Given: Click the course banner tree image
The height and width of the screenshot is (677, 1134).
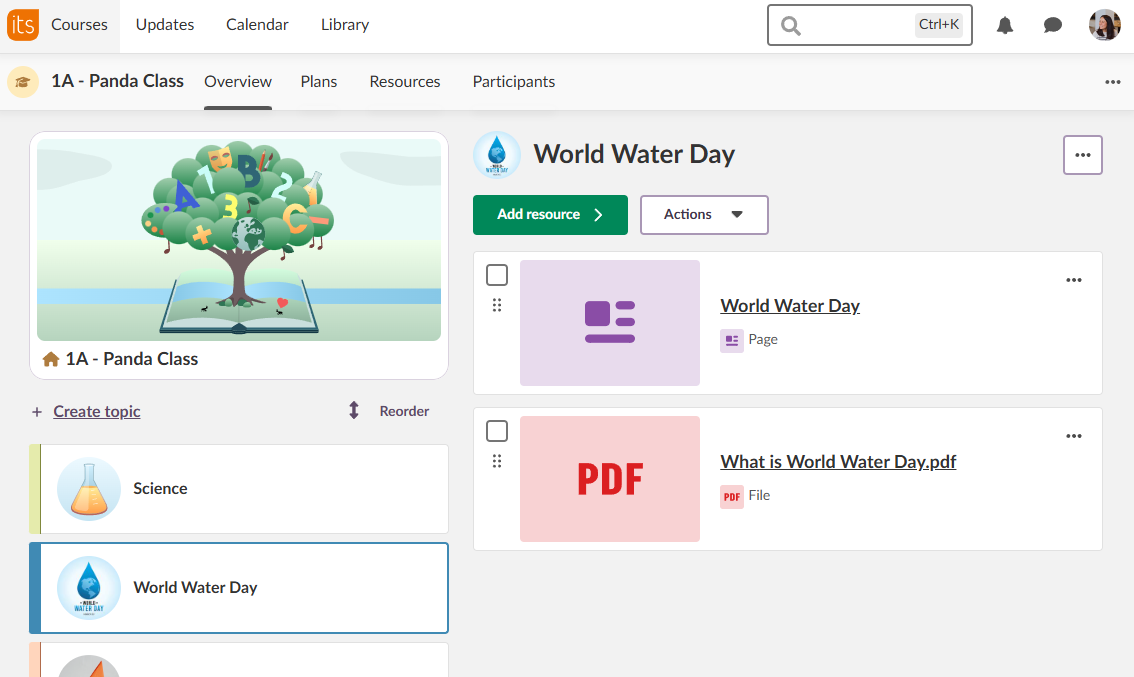Looking at the screenshot, I should tap(239, 239).
